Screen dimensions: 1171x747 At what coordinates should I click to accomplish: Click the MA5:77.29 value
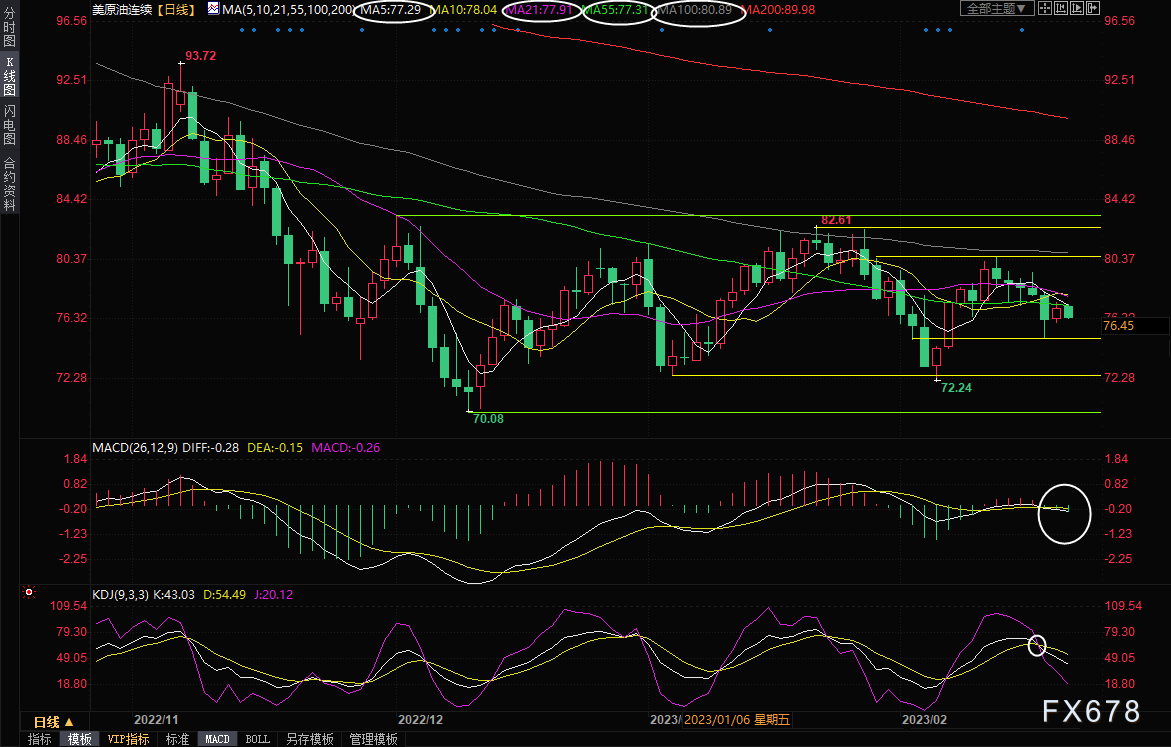point(391,10)
